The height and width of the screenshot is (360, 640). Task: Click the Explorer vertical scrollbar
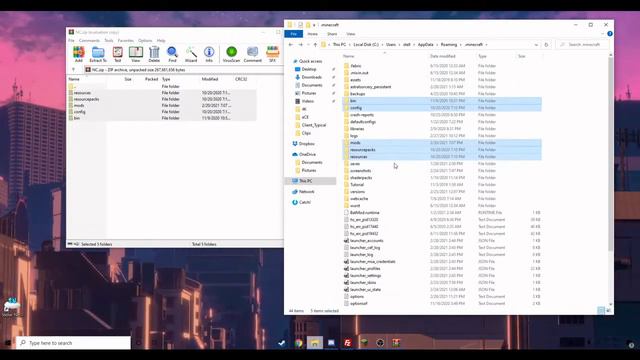point(611,153)
